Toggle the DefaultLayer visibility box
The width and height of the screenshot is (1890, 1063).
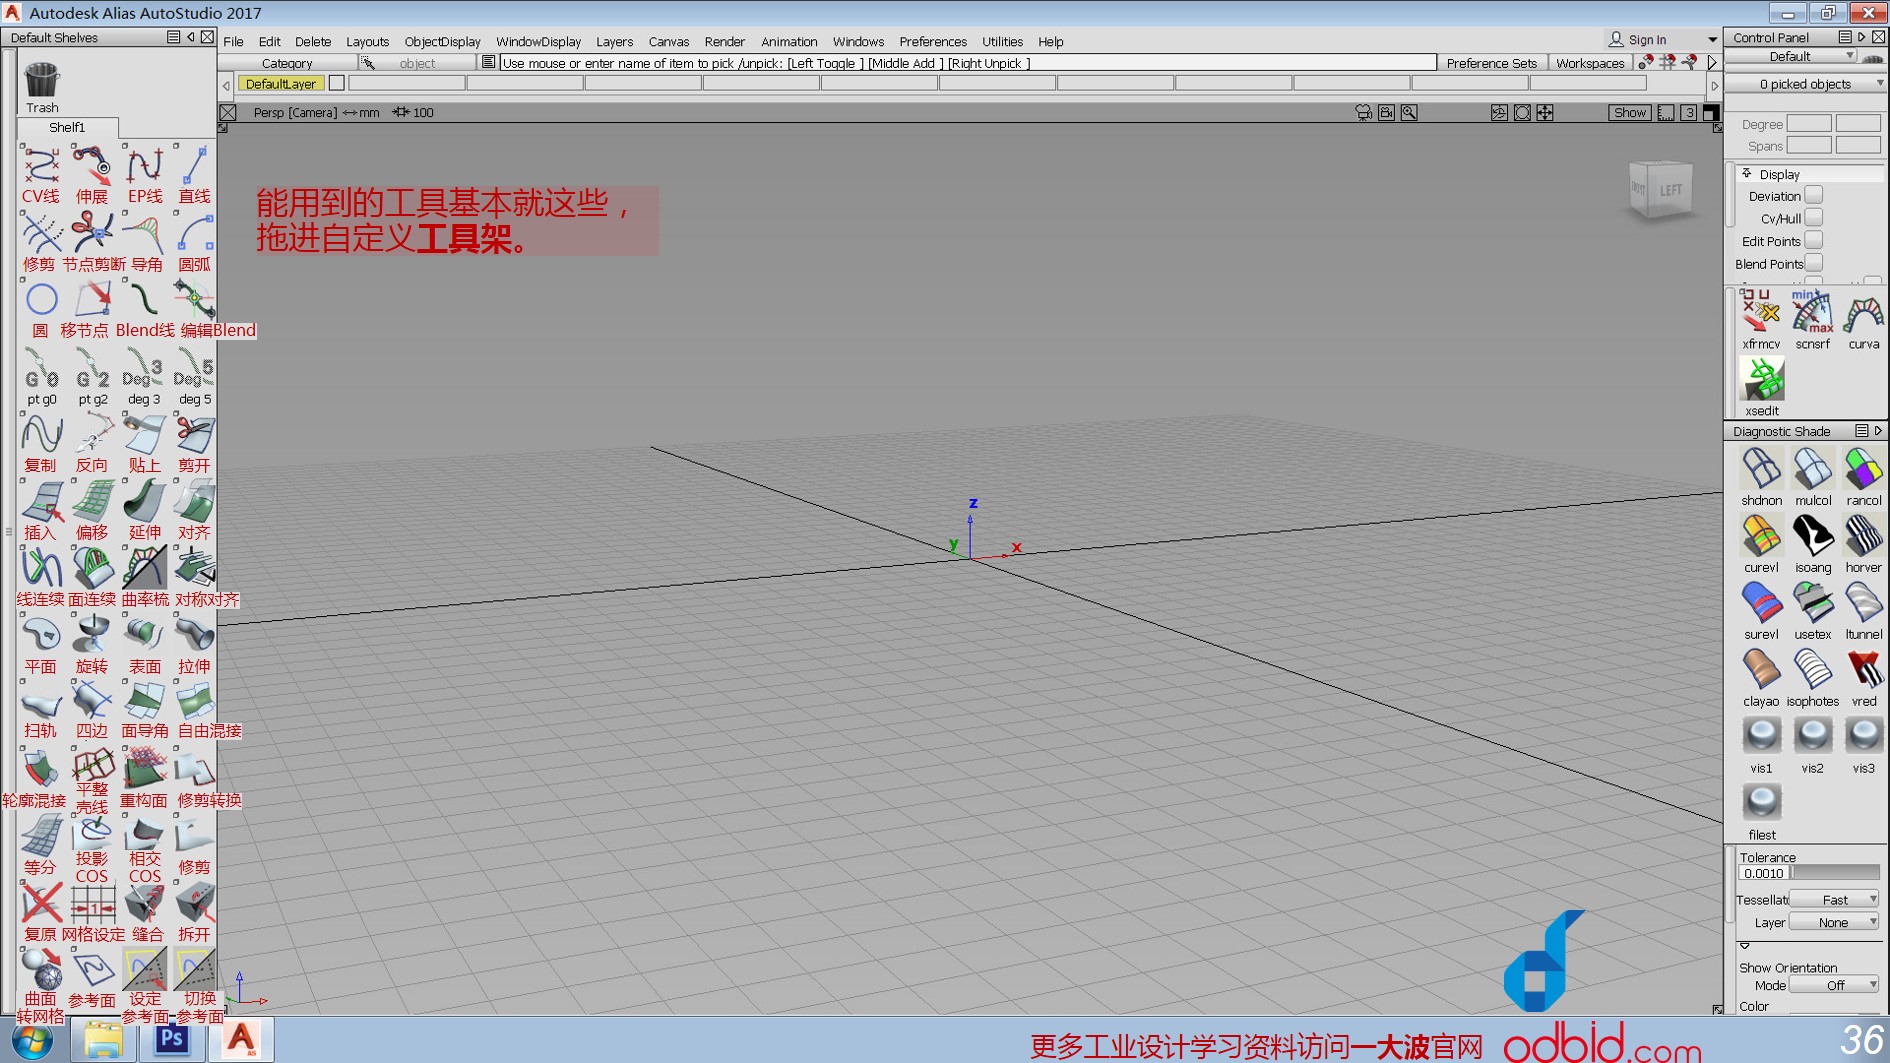(x=337, y=83)
